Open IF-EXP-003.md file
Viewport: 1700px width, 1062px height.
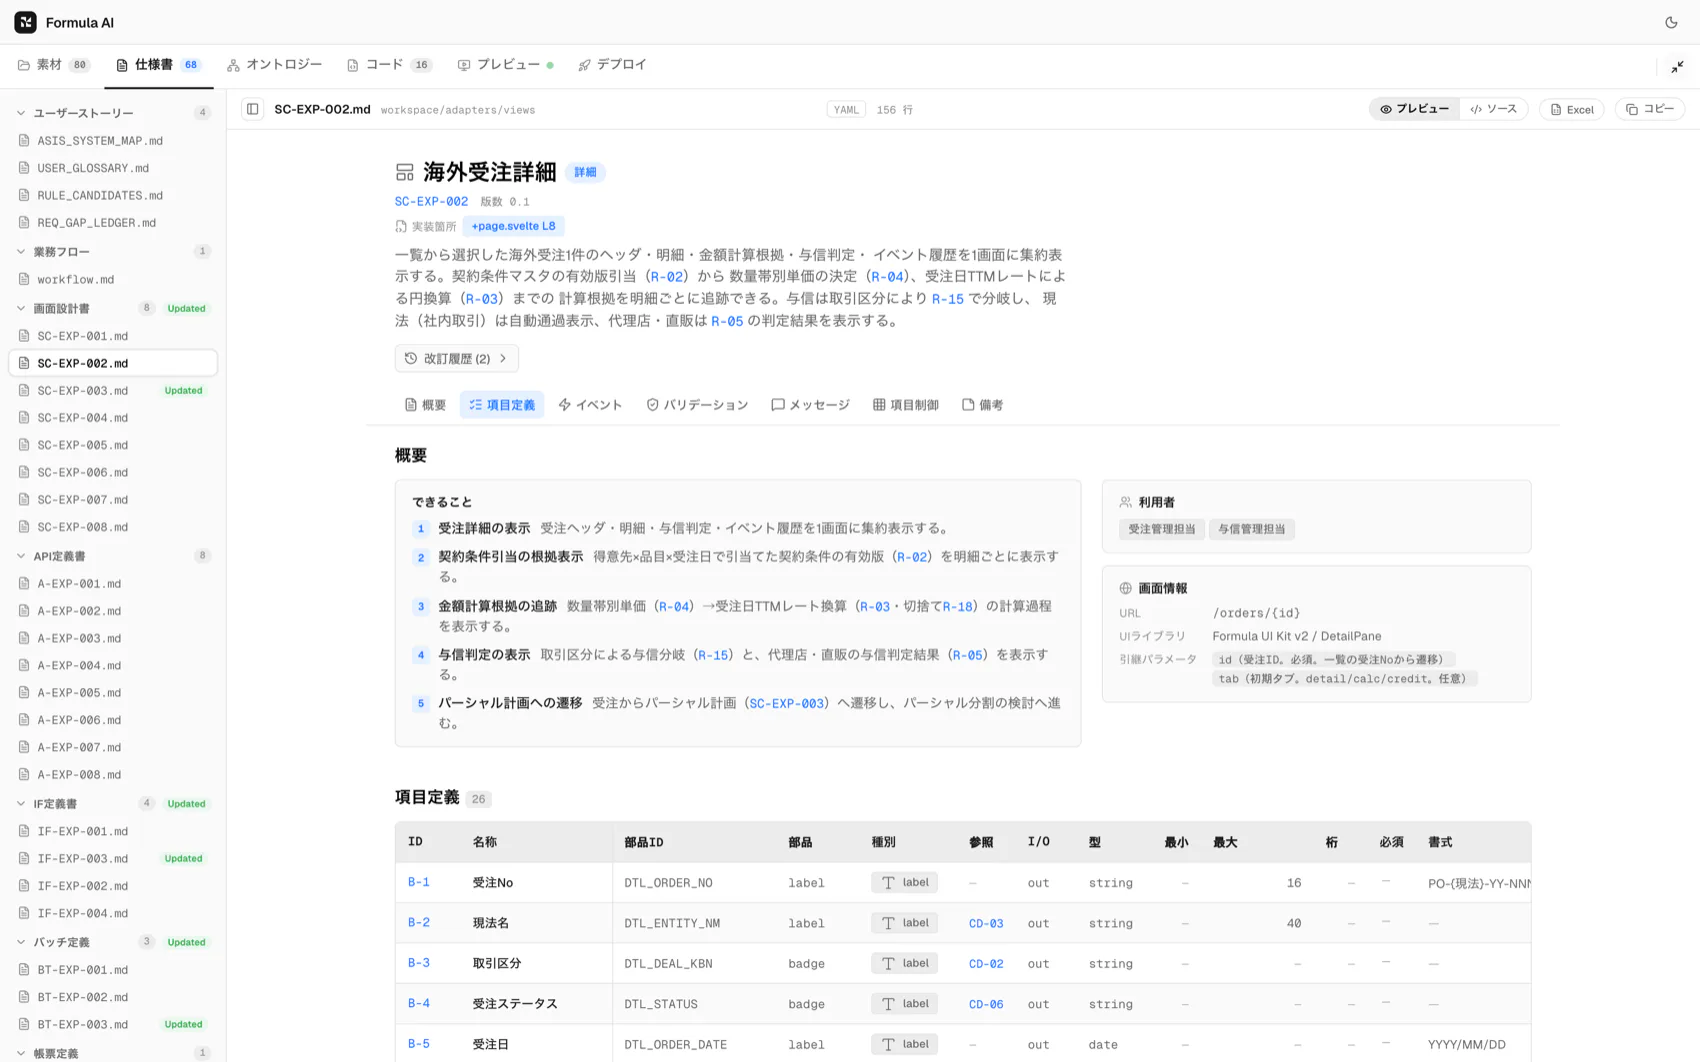tap(113, 859)
